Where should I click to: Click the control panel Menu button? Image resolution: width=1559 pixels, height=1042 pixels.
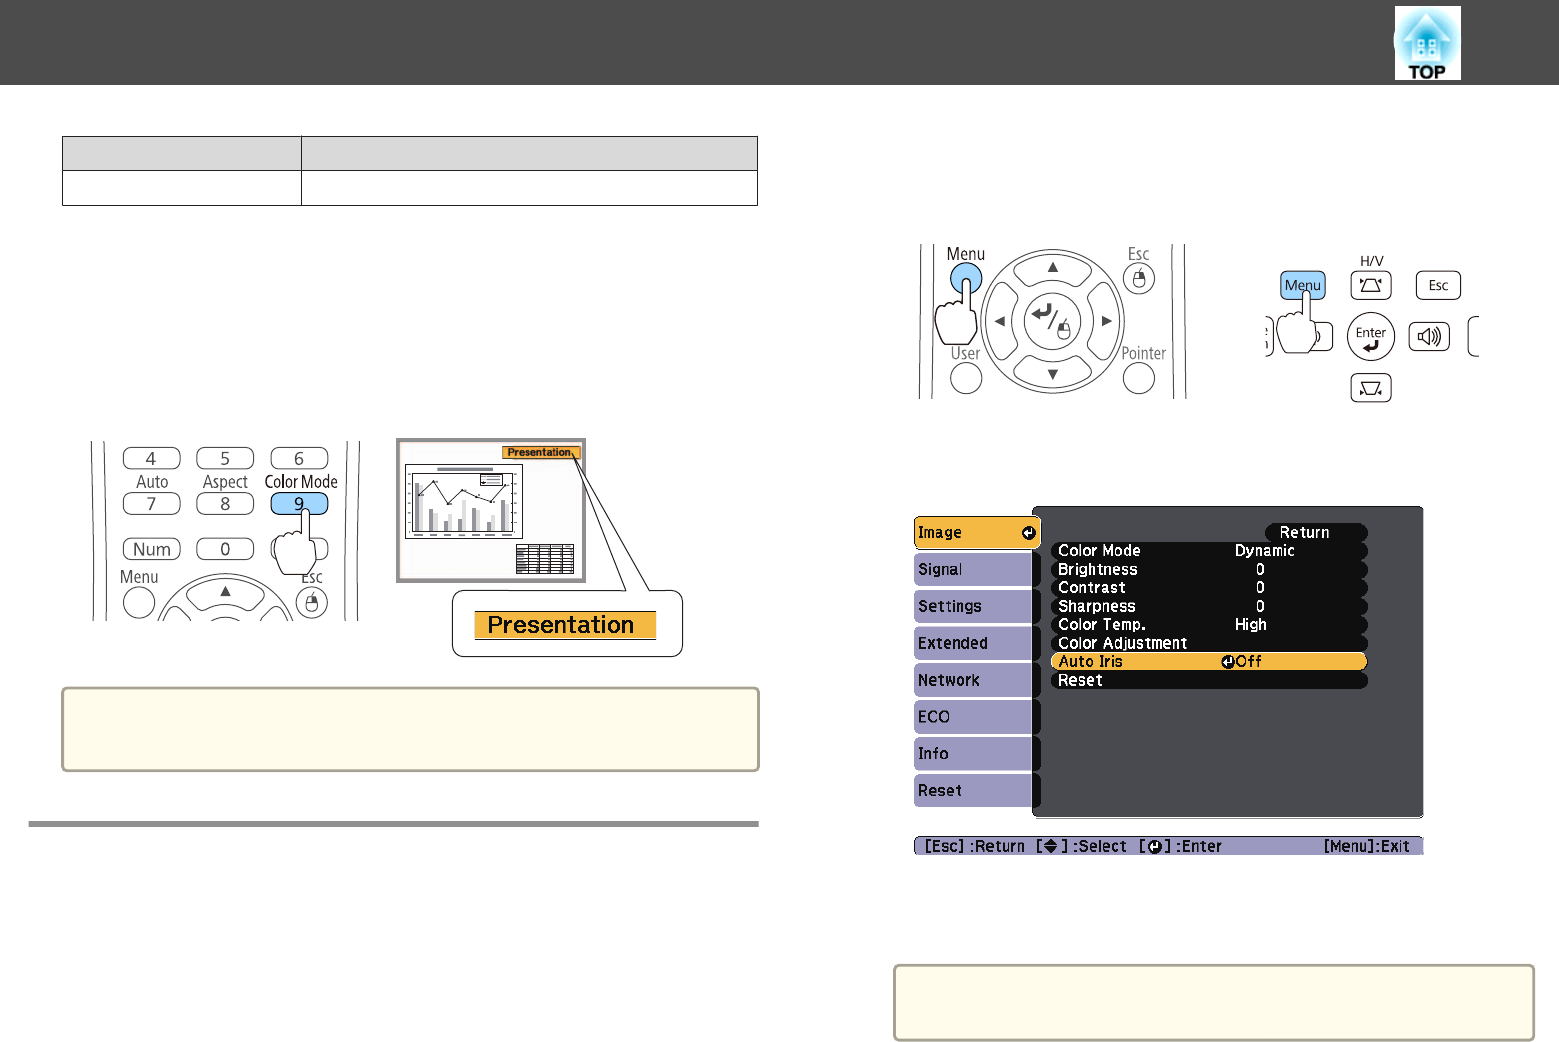tap(1303, 285)
